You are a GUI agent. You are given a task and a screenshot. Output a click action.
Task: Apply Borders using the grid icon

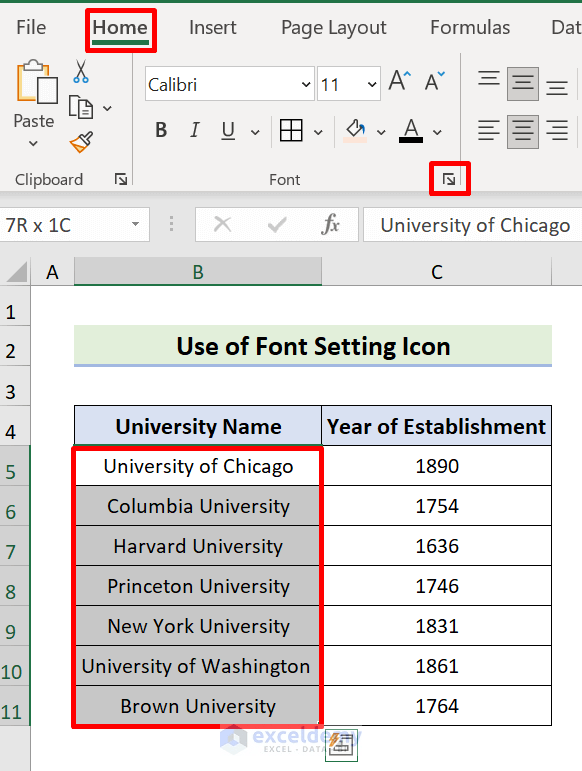coord(291,131)
